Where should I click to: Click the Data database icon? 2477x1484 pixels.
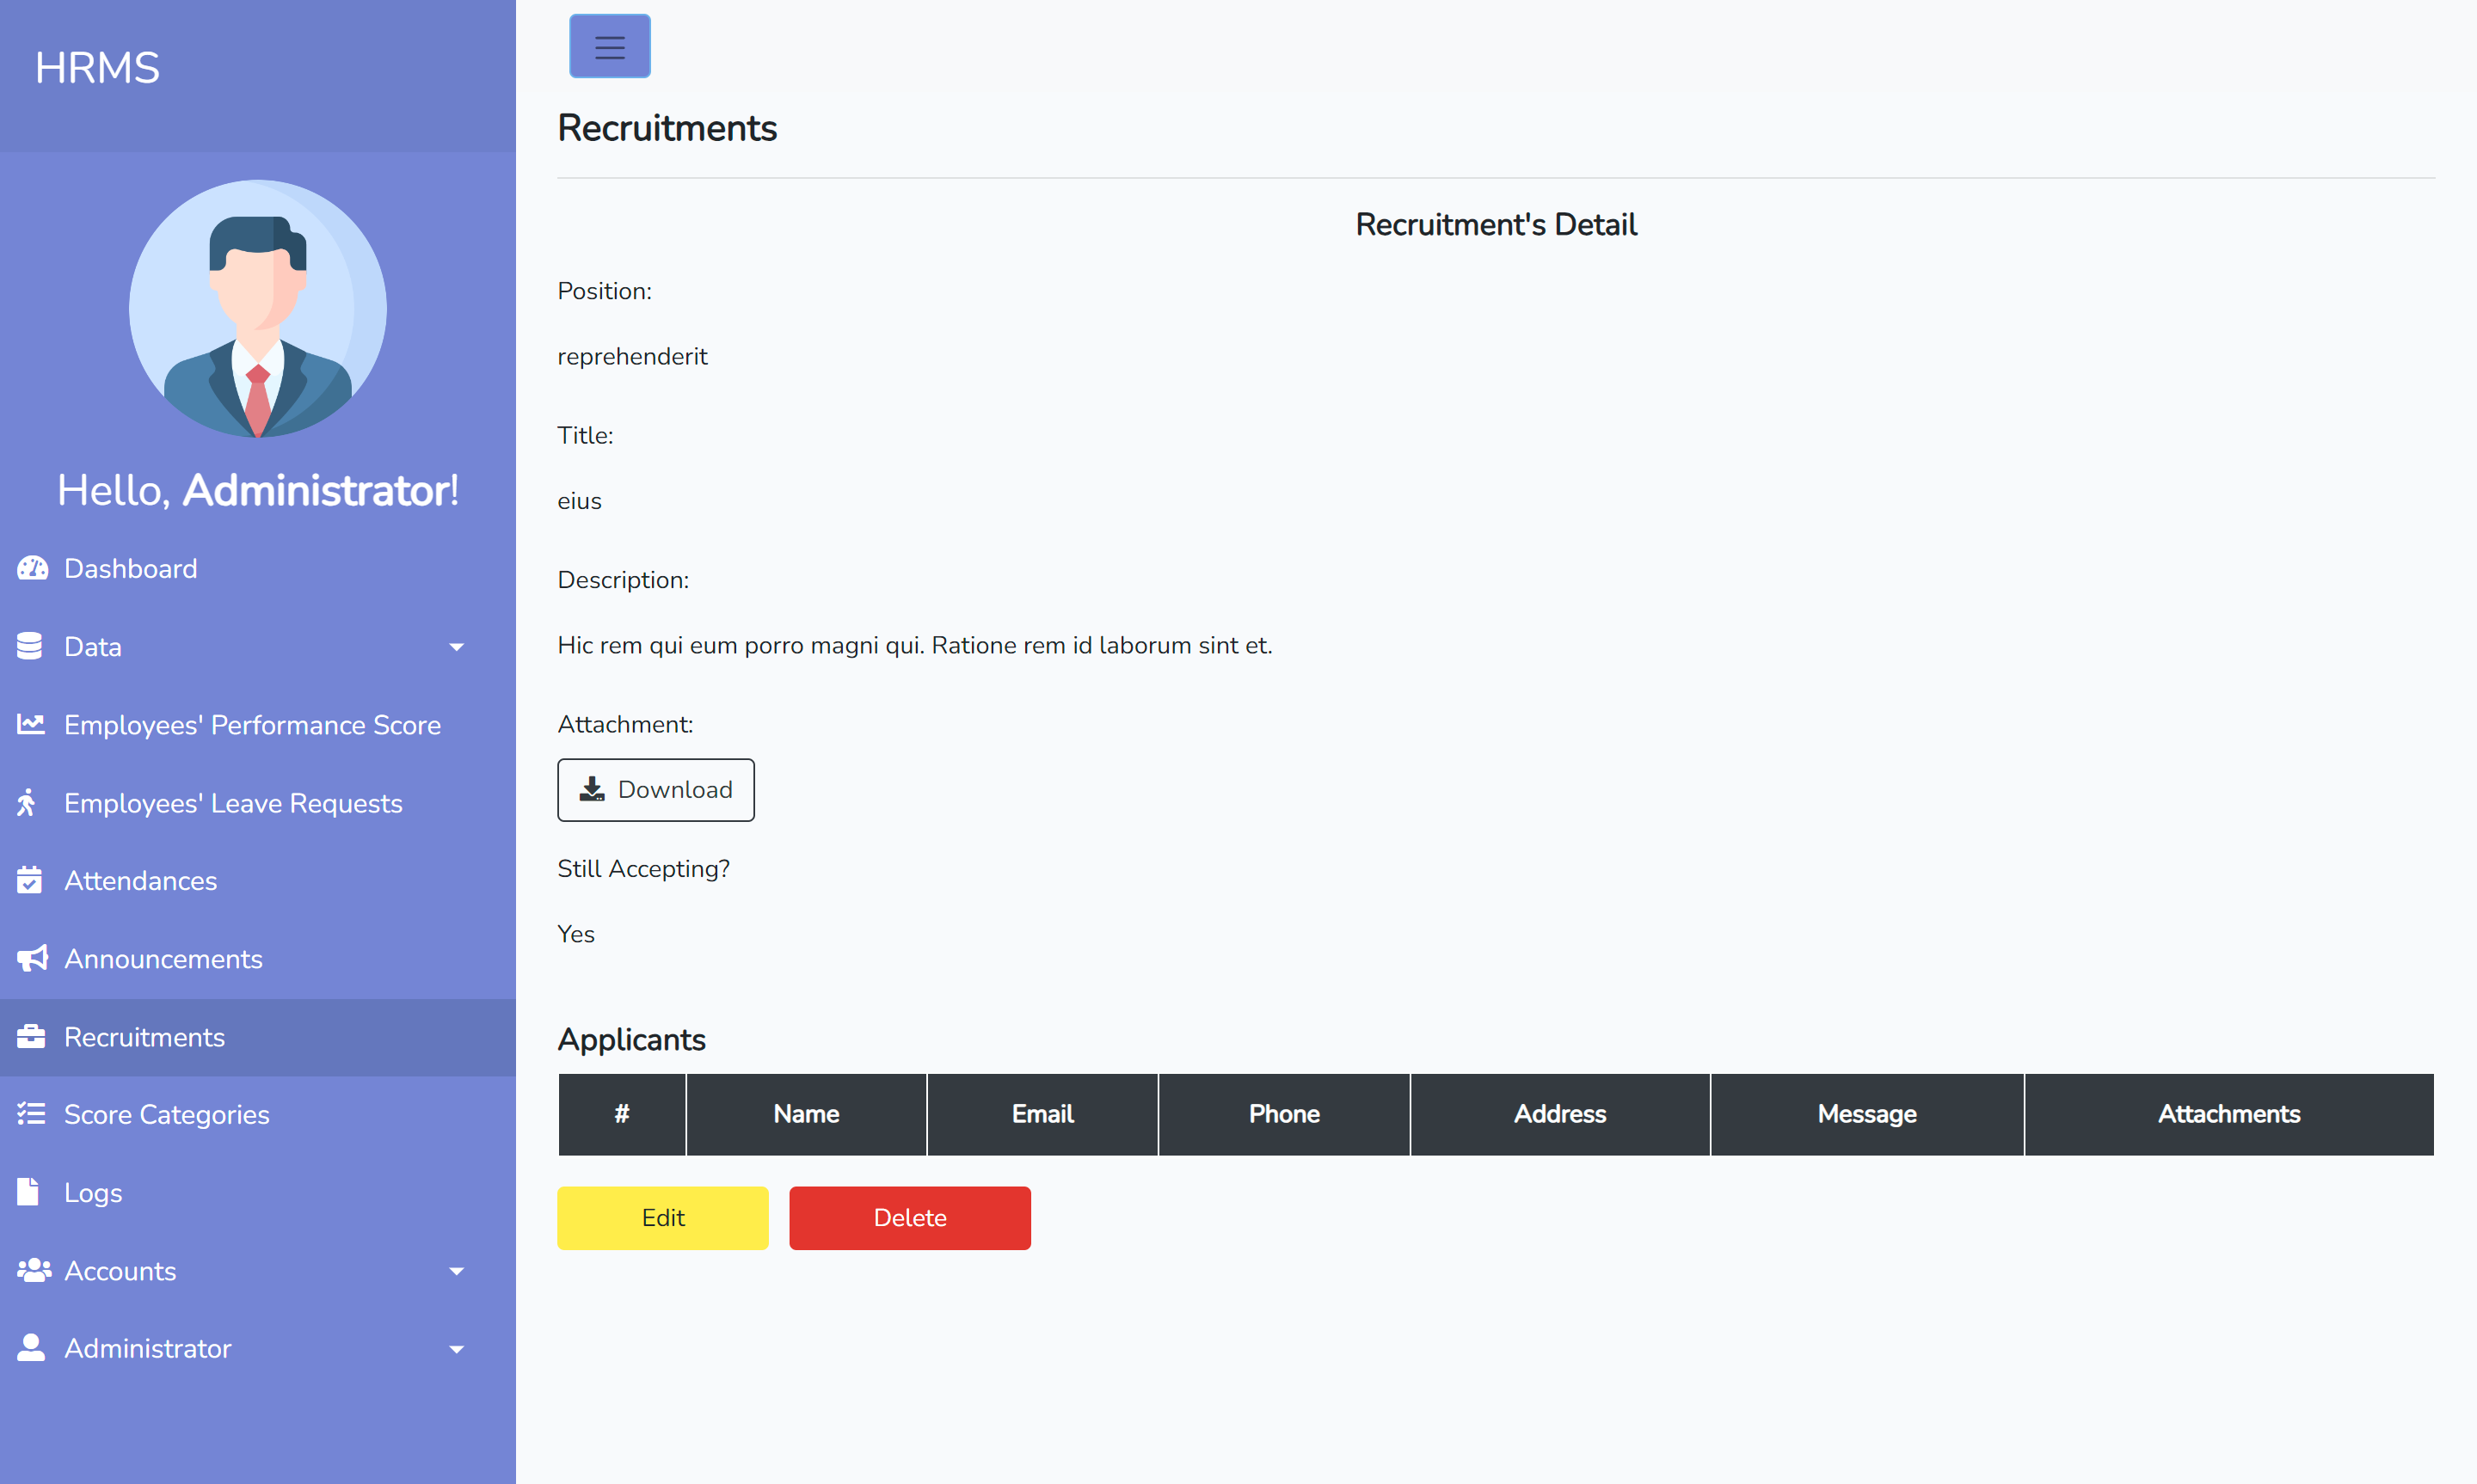(x=30, y=646)
